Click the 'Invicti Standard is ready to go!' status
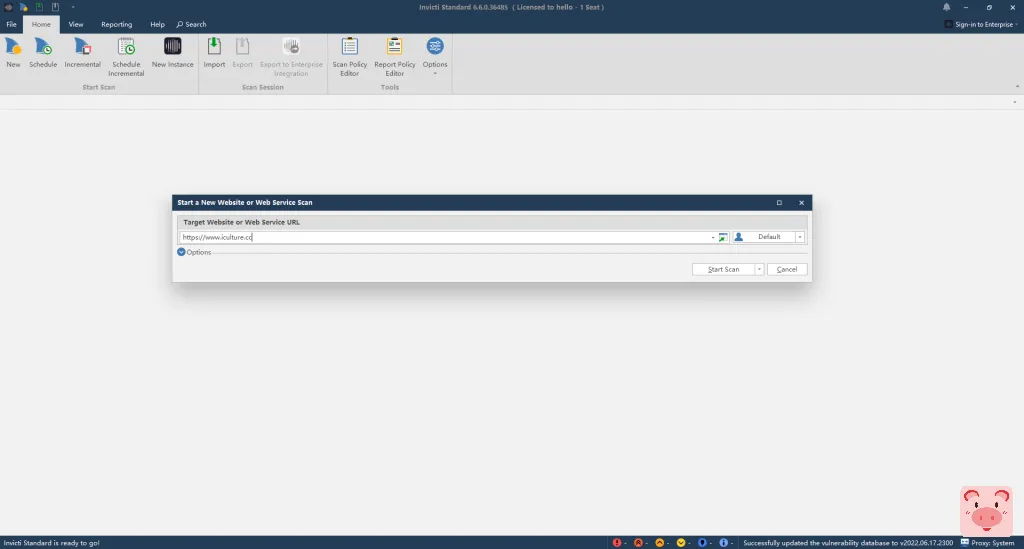The height and width of the screenshot is (549, 1024). pos(52,542)
